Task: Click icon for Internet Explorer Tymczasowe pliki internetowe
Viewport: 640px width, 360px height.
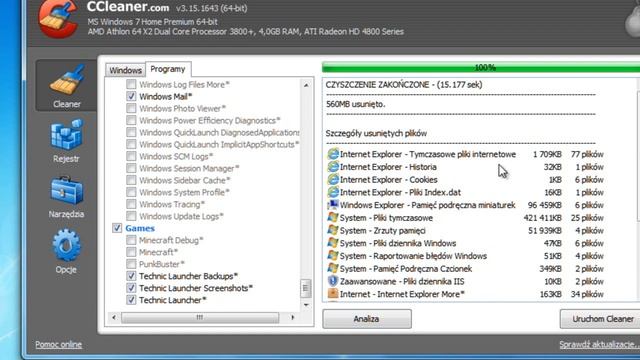Action: (333, 154)
